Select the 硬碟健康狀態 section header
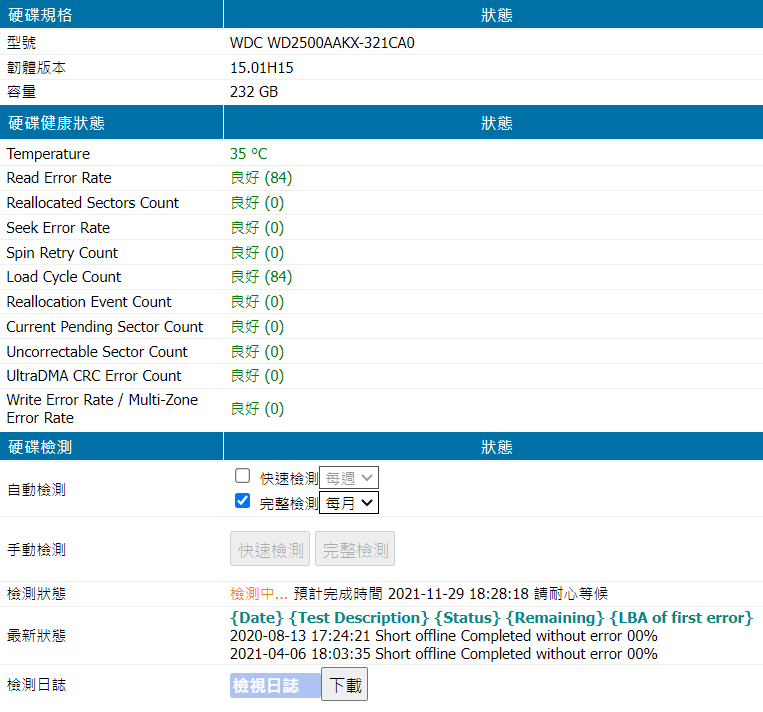This screenshot has height=712, width=763. [x=56, y=123]
